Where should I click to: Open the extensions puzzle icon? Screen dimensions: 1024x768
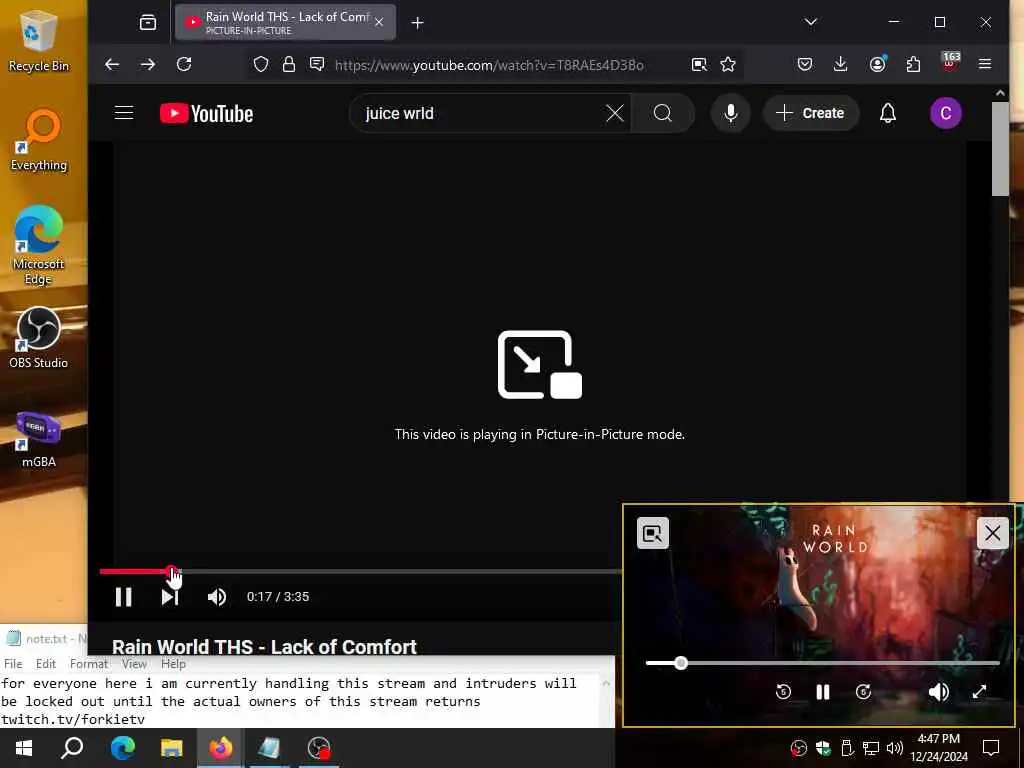913,64
